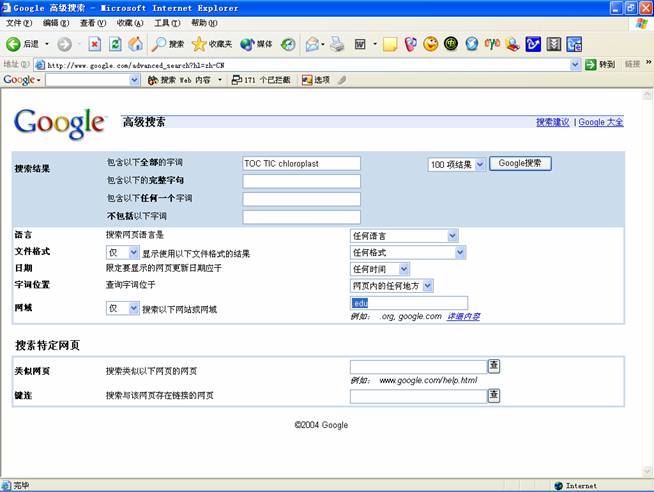Click the '查' button for links (链接) row

tap(494, 395)
